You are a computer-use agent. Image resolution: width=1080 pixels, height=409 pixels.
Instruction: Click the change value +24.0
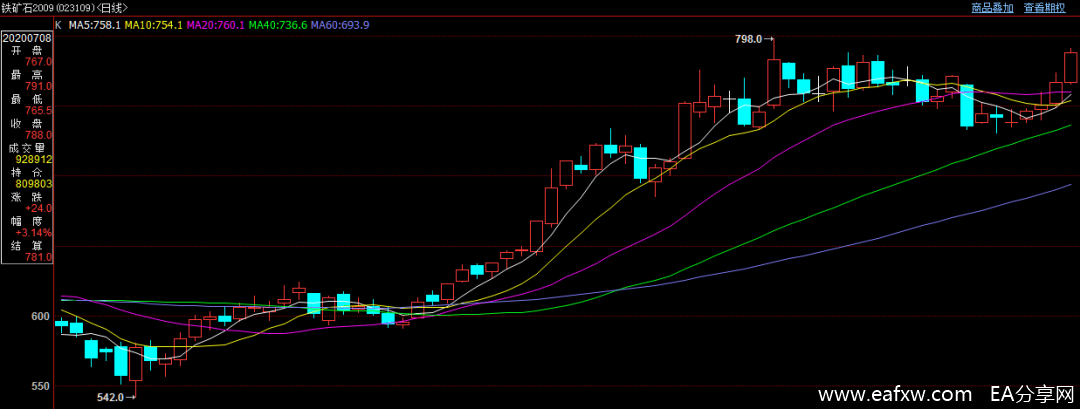[38, 208]
